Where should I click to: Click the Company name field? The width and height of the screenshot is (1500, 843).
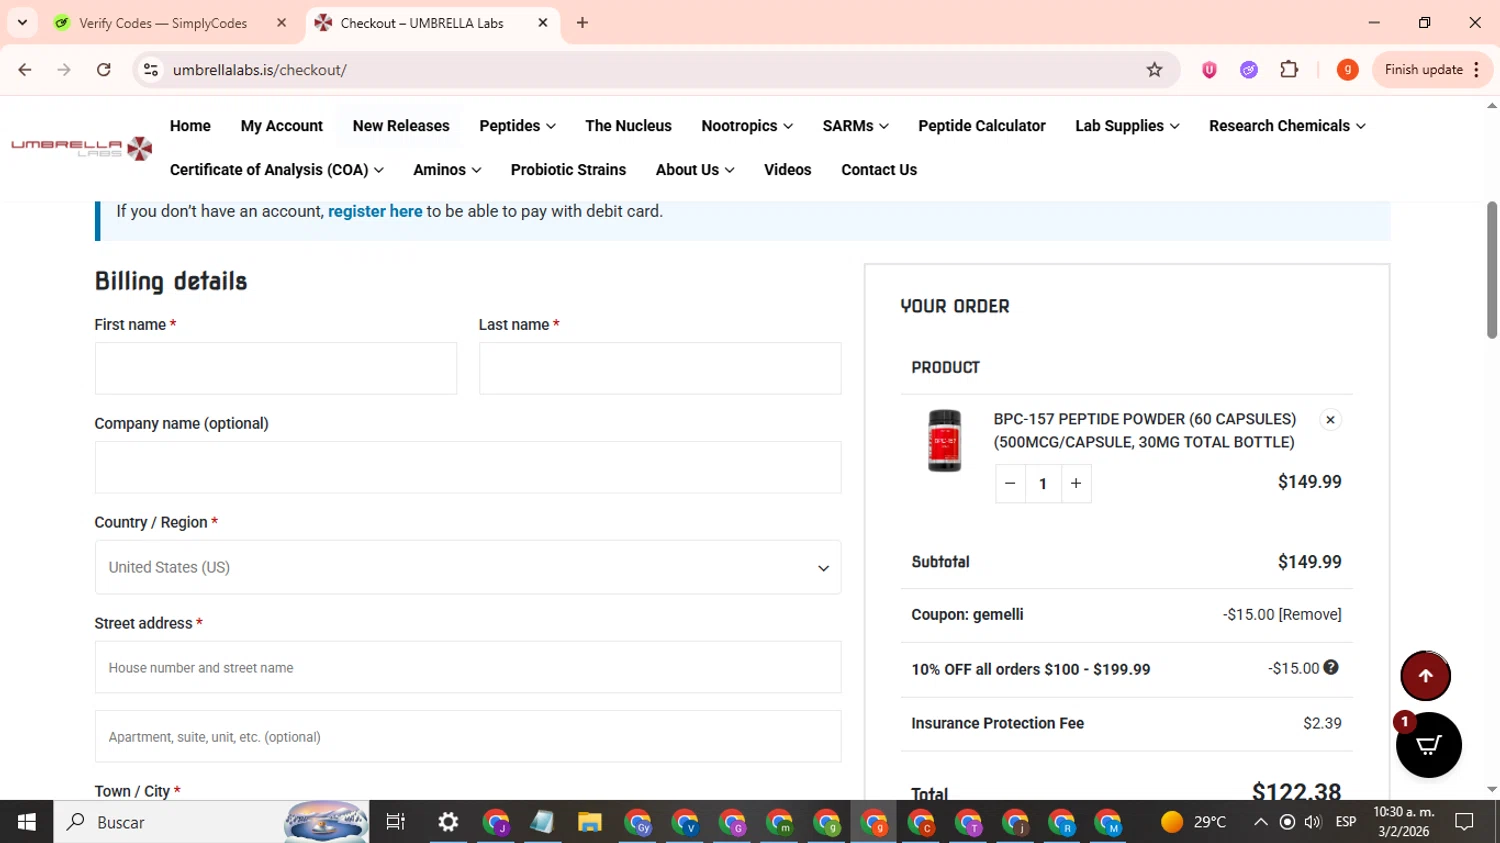coord(468,467)
